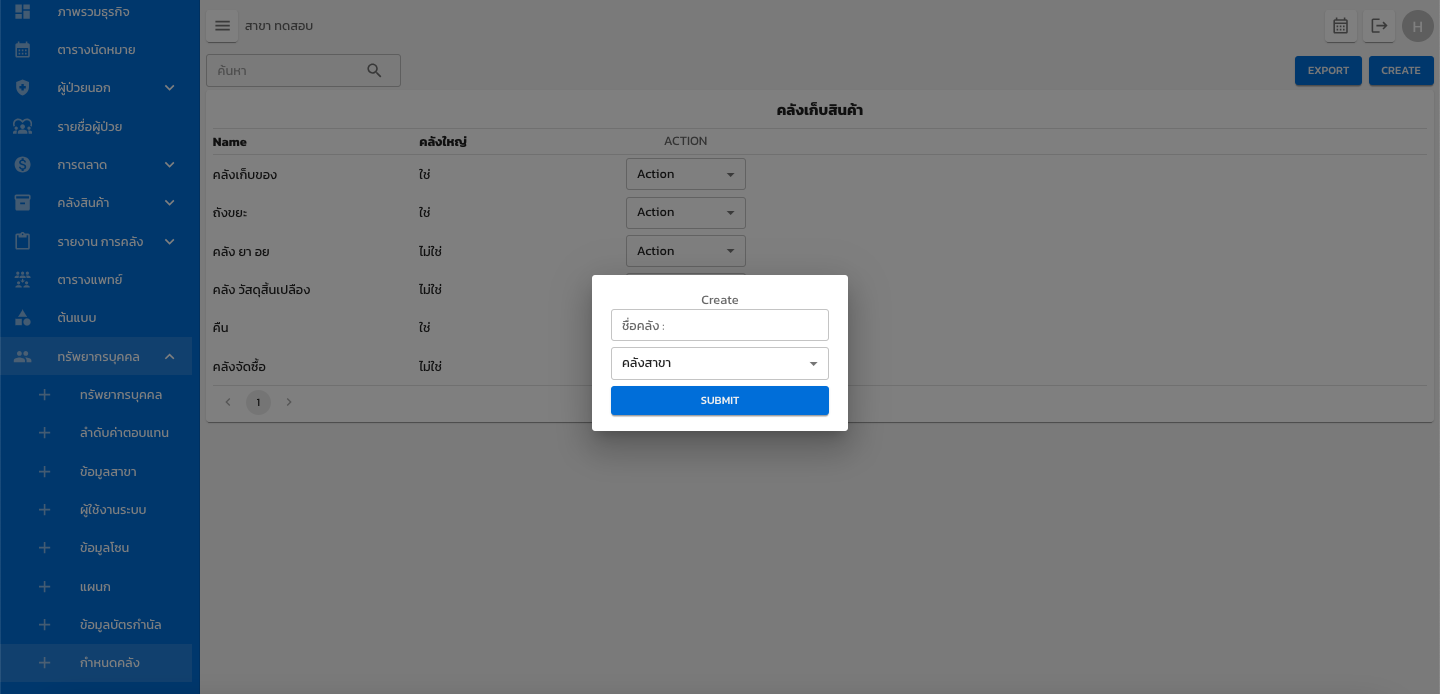Open the user avatar H
Image resolution: width=1440 pixels, height=694 pixels.
click(x=1417, y=26)
